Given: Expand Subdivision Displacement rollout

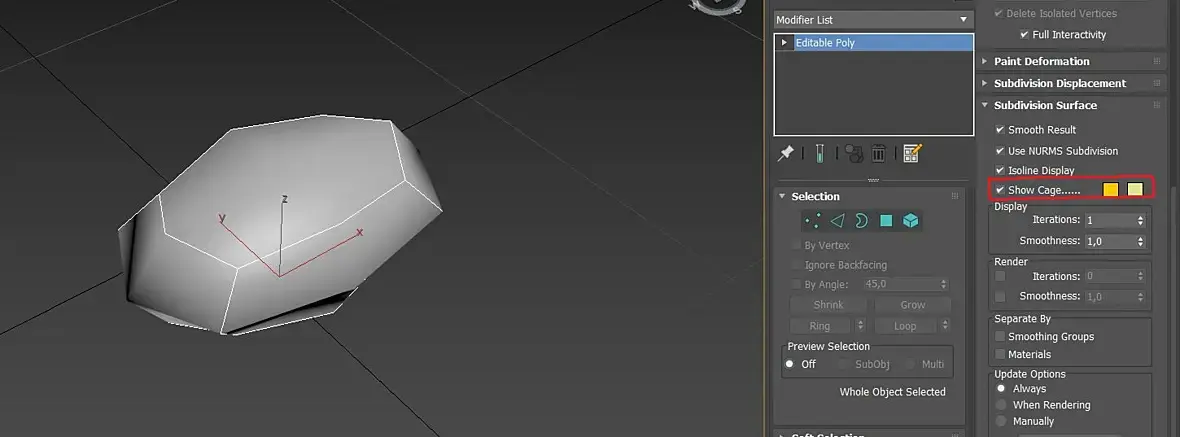Looking at the screenshot, I should click(985, 83).
